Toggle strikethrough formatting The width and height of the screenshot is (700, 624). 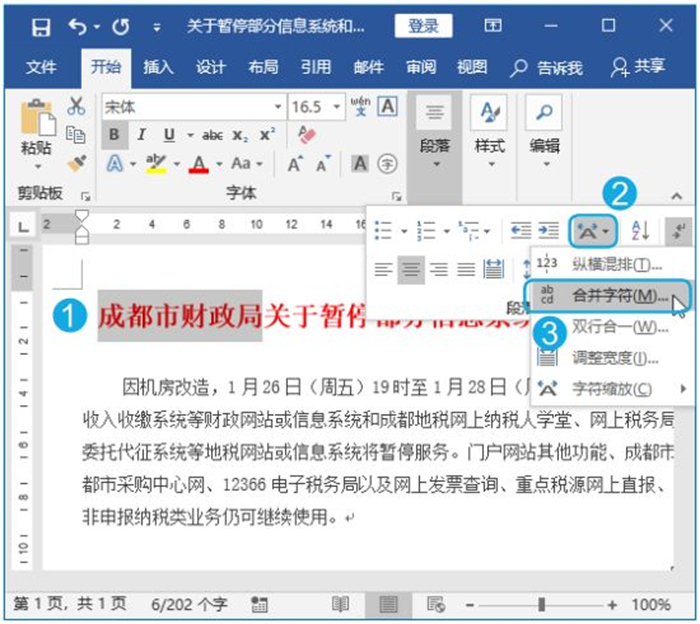pyautogui.click(x=212, y=135)
